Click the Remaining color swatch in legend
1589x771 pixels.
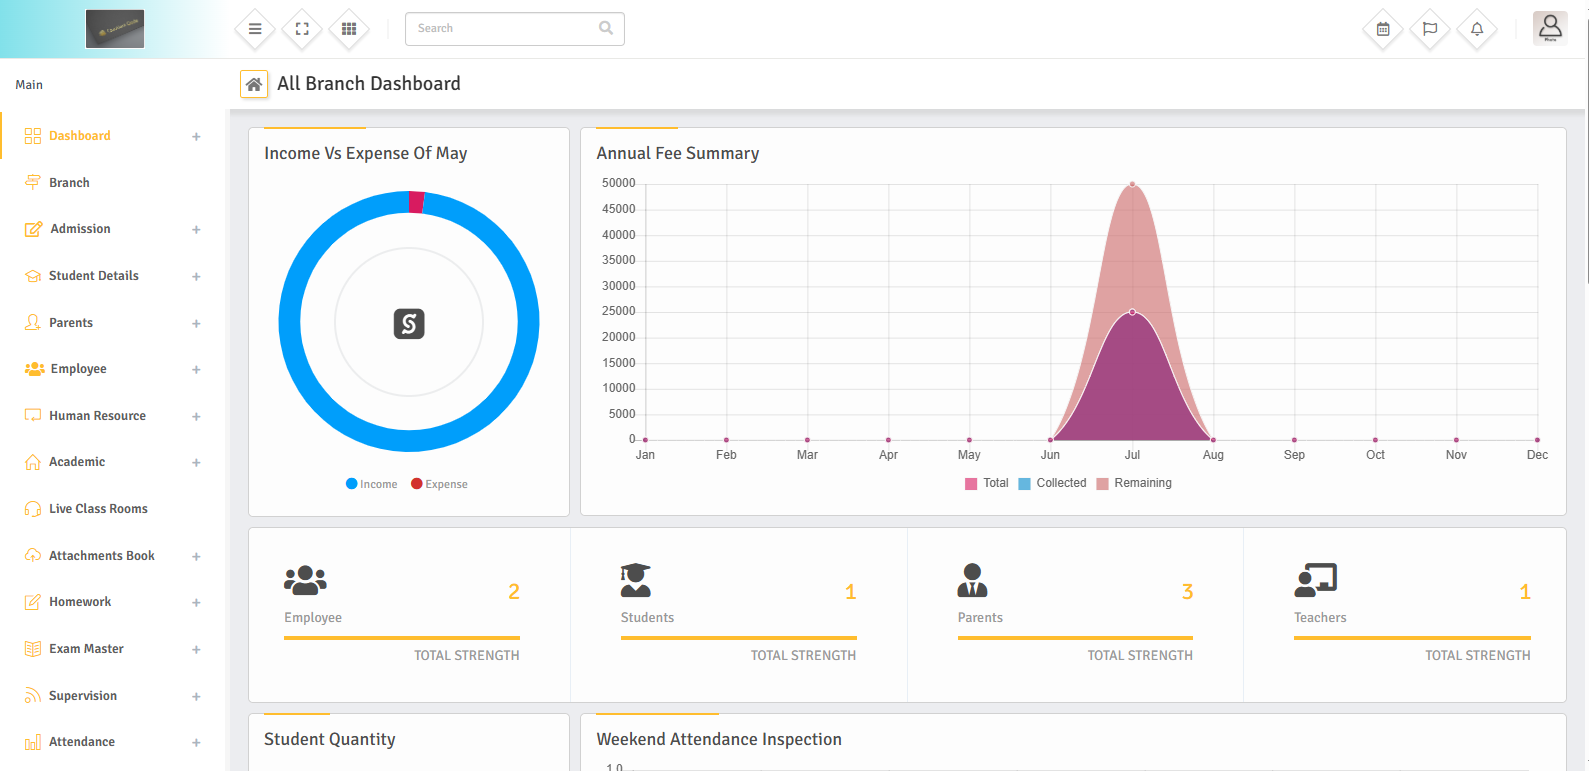coord(1102,484)
